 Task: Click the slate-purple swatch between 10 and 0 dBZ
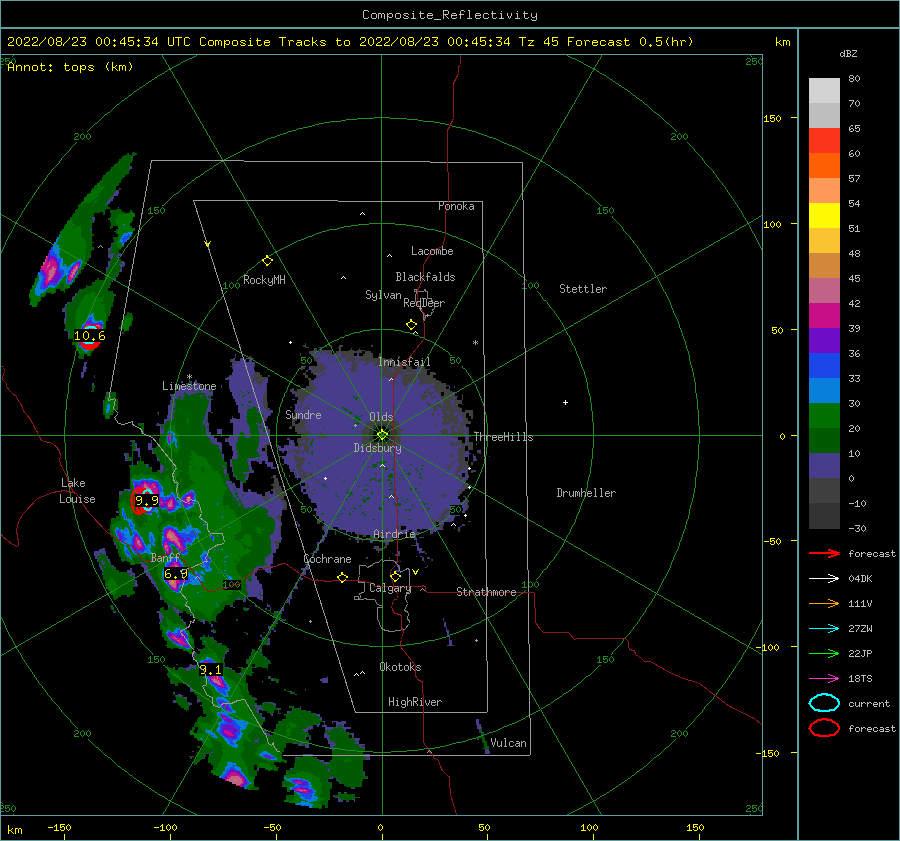pyautogui.click(x=824, y=466)
